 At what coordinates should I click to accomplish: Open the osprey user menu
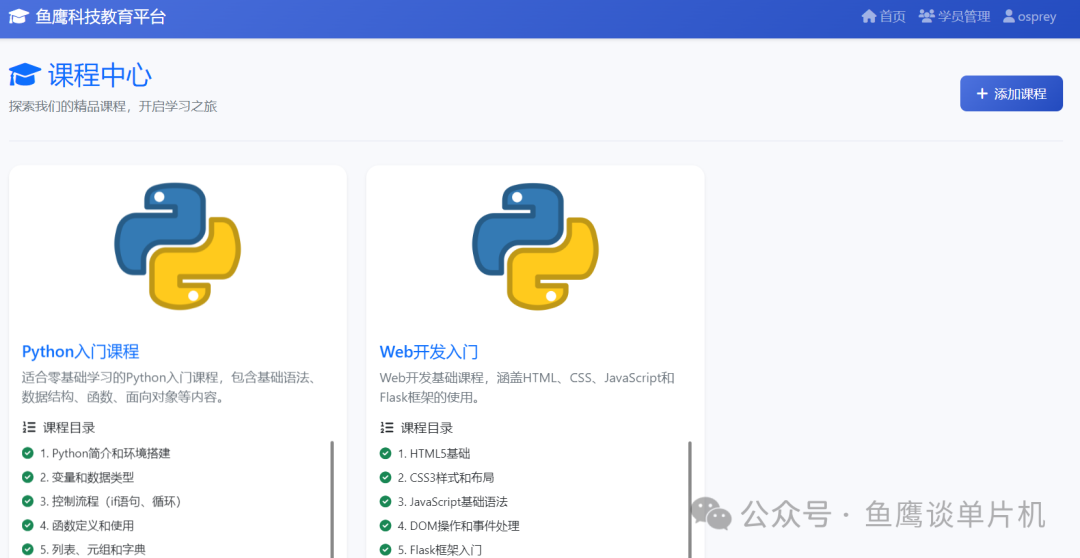[1030, 17]
